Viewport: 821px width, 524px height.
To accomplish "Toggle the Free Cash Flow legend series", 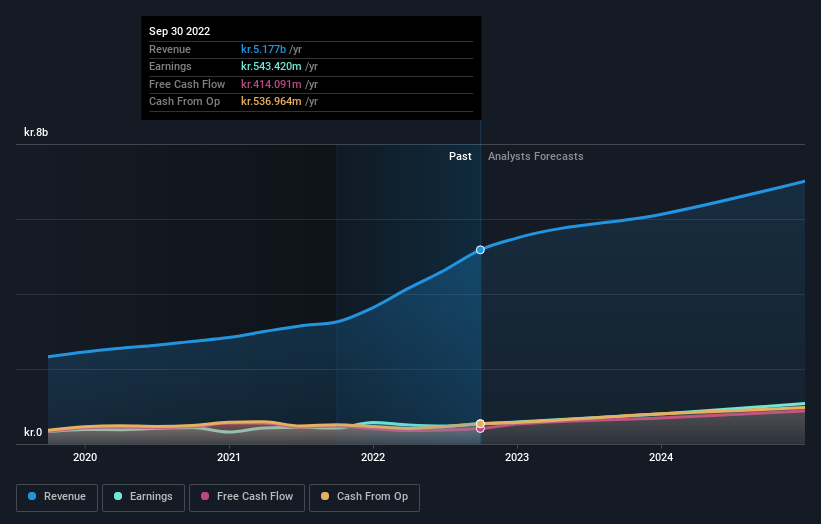I will tap(247, 497).
